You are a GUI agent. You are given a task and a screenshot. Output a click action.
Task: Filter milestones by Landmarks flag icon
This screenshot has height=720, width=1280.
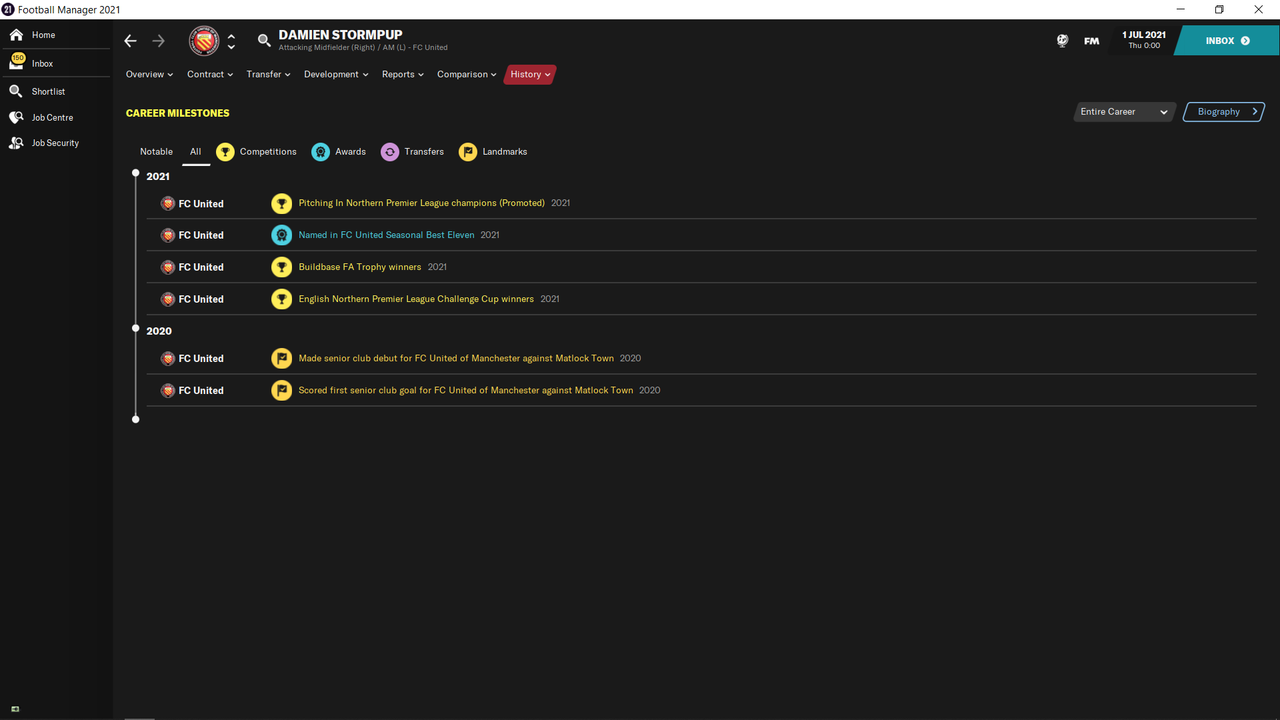[468, 152]
